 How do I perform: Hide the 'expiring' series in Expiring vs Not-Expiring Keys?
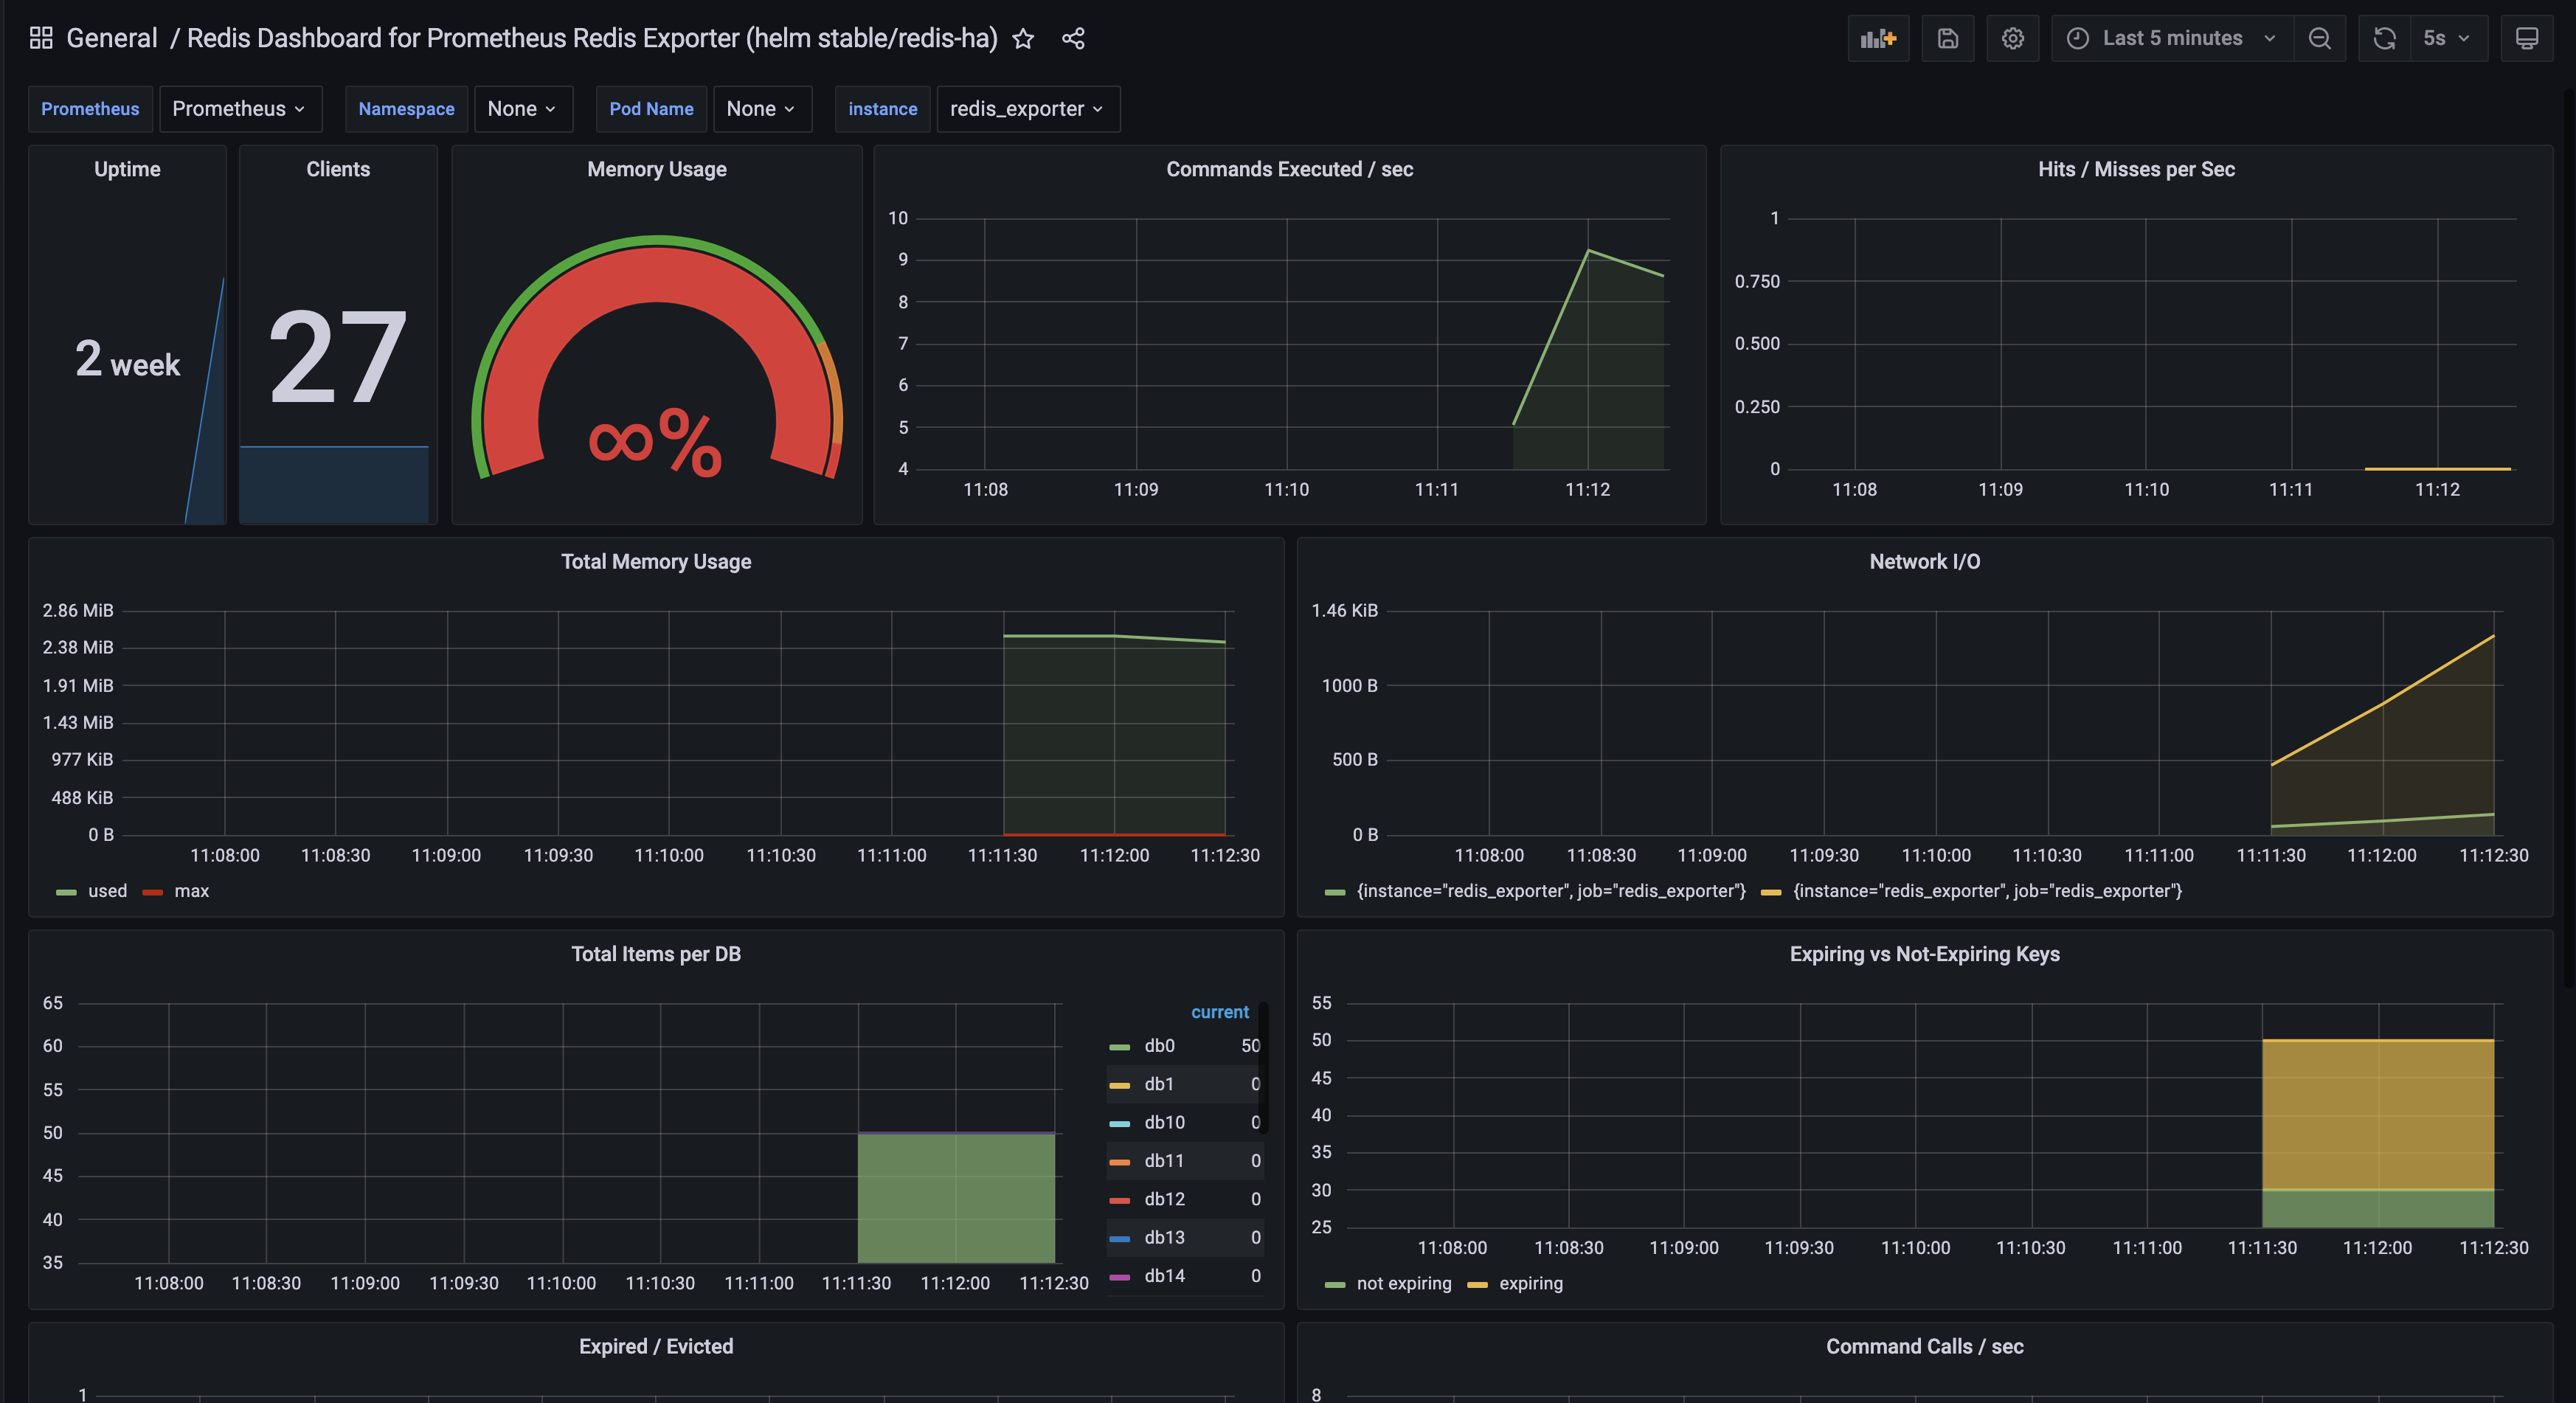1531,1283
